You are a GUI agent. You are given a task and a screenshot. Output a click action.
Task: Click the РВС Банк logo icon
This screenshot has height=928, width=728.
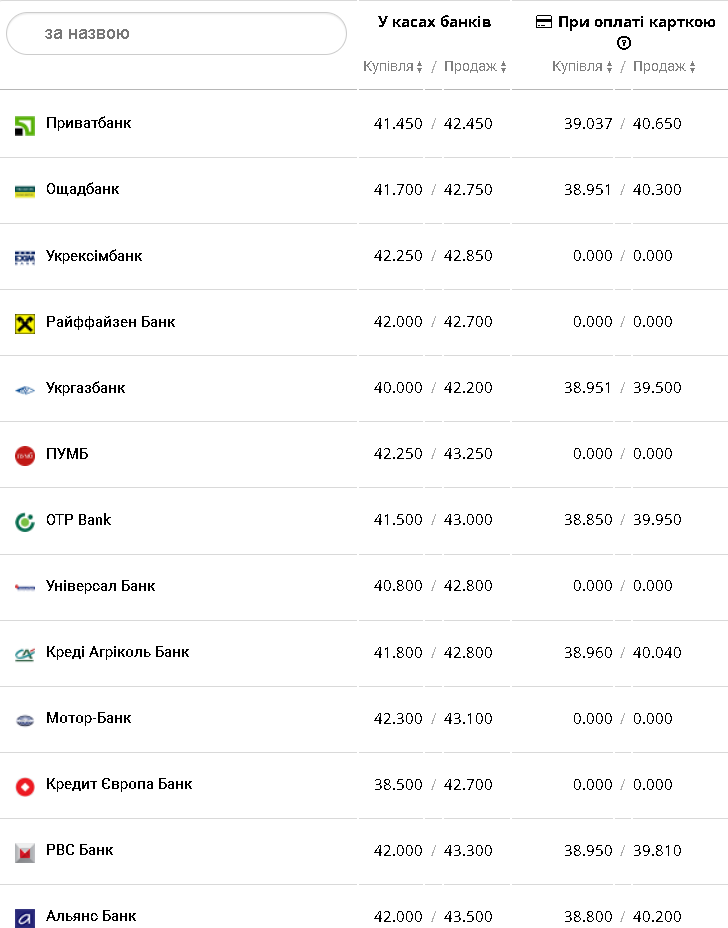pyautogui.click(x=25, y=852)
